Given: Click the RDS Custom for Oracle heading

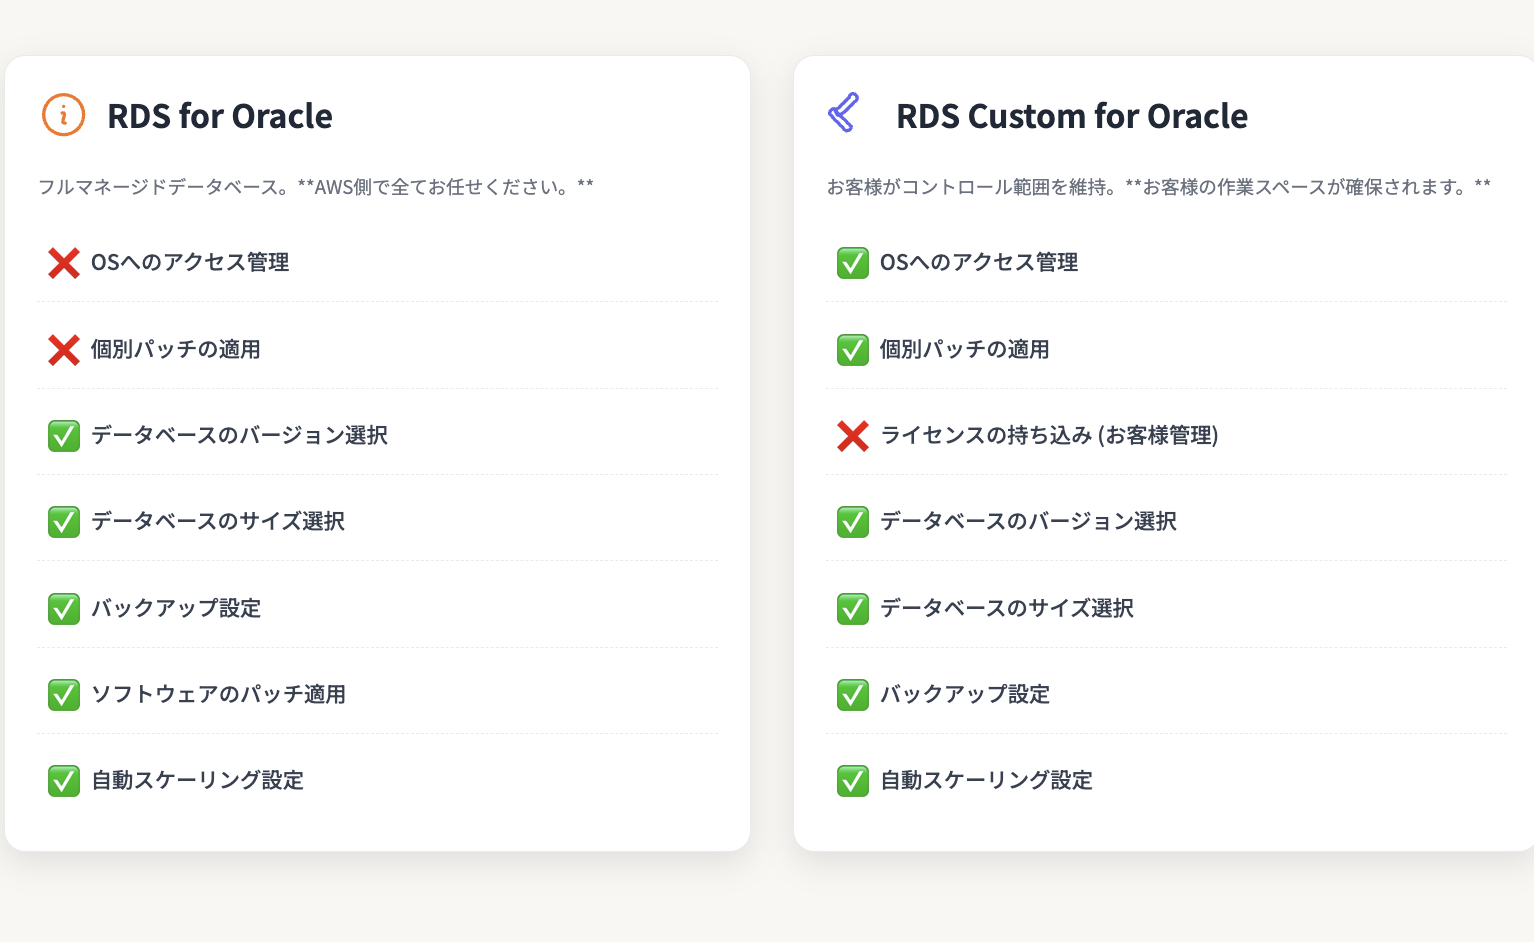Looking at the screenshot, I should tap(1071, 116).
